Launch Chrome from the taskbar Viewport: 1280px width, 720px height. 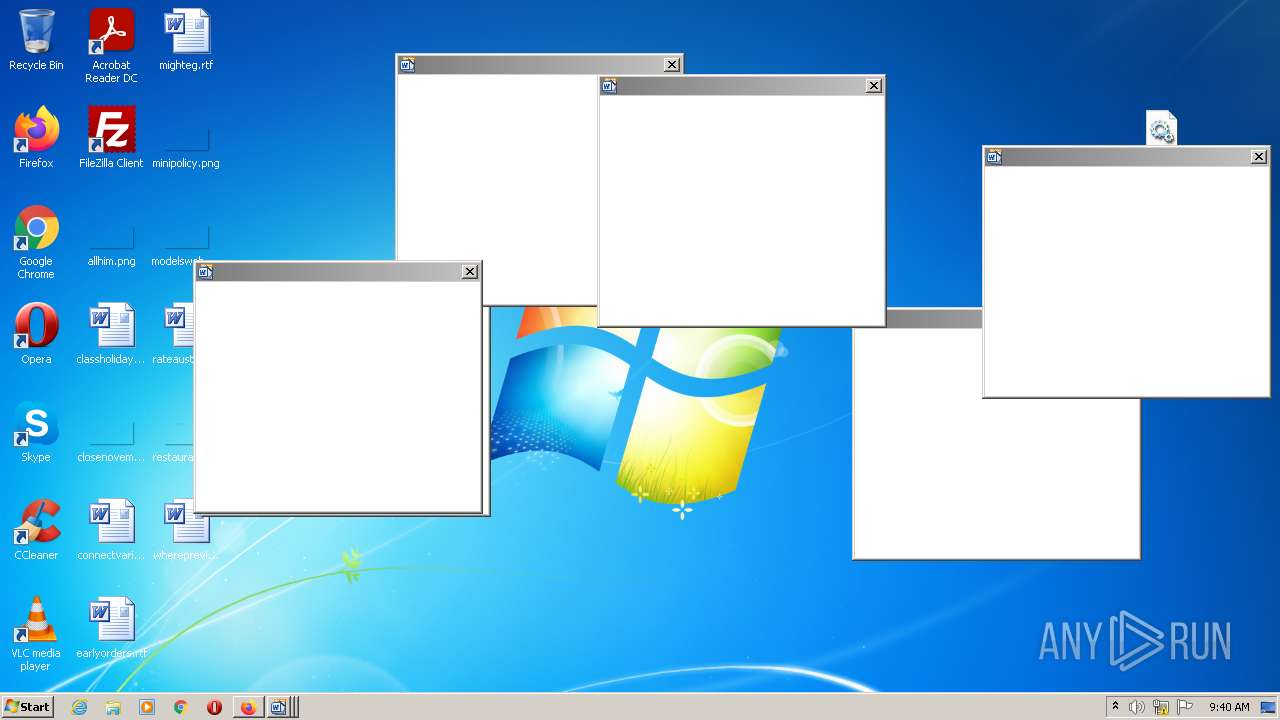pyautogui.click(x=181, y=707)
